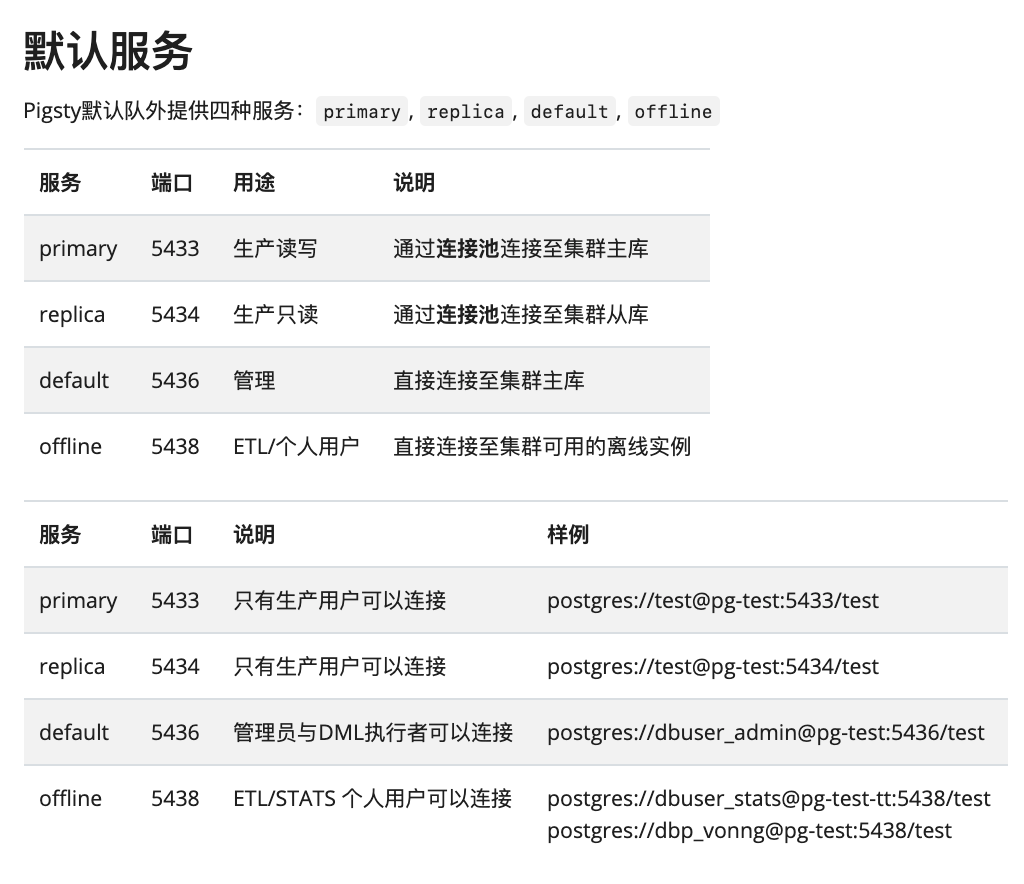Screen dimensions: 1024x884
Task: Click the URL postgres://test@pg-test:5433/test
Action: 713,600
